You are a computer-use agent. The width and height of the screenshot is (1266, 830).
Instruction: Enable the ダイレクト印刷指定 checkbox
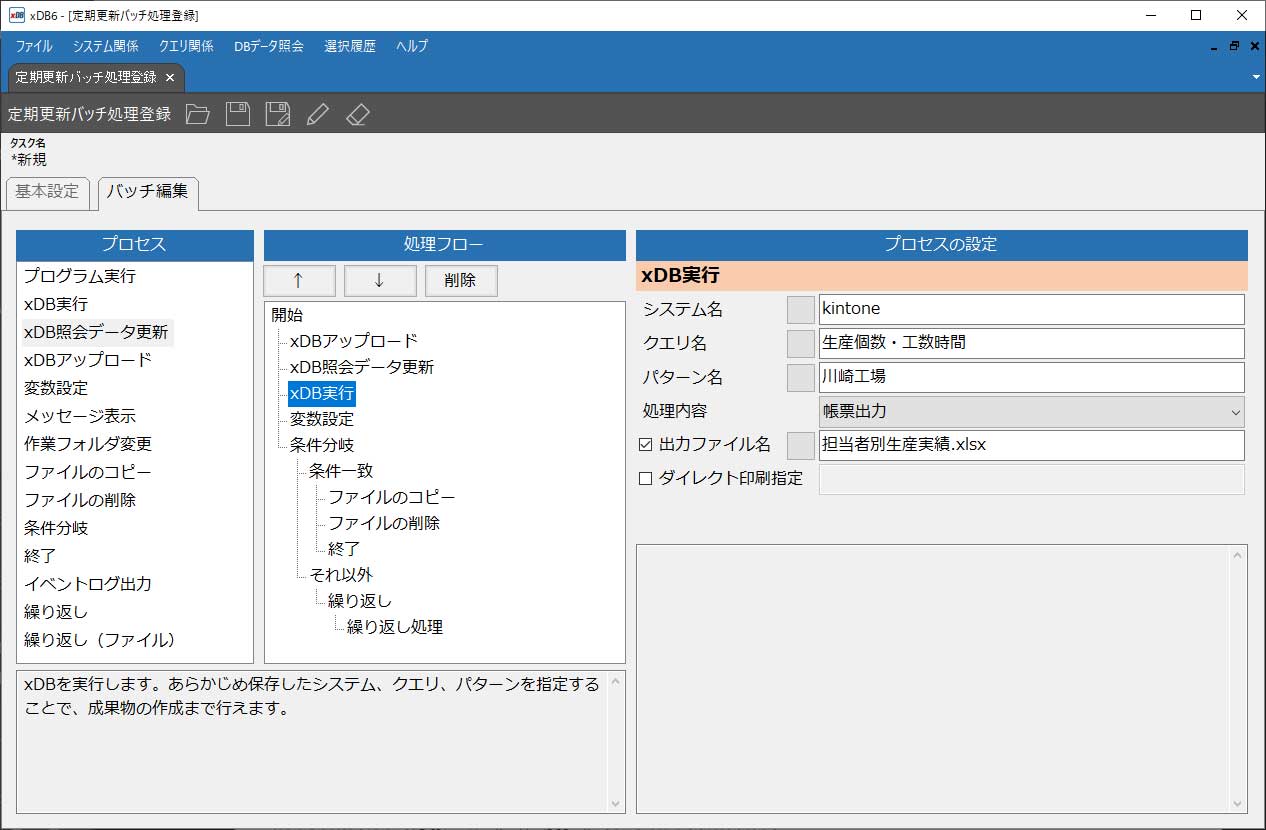(x=645, y=479)
